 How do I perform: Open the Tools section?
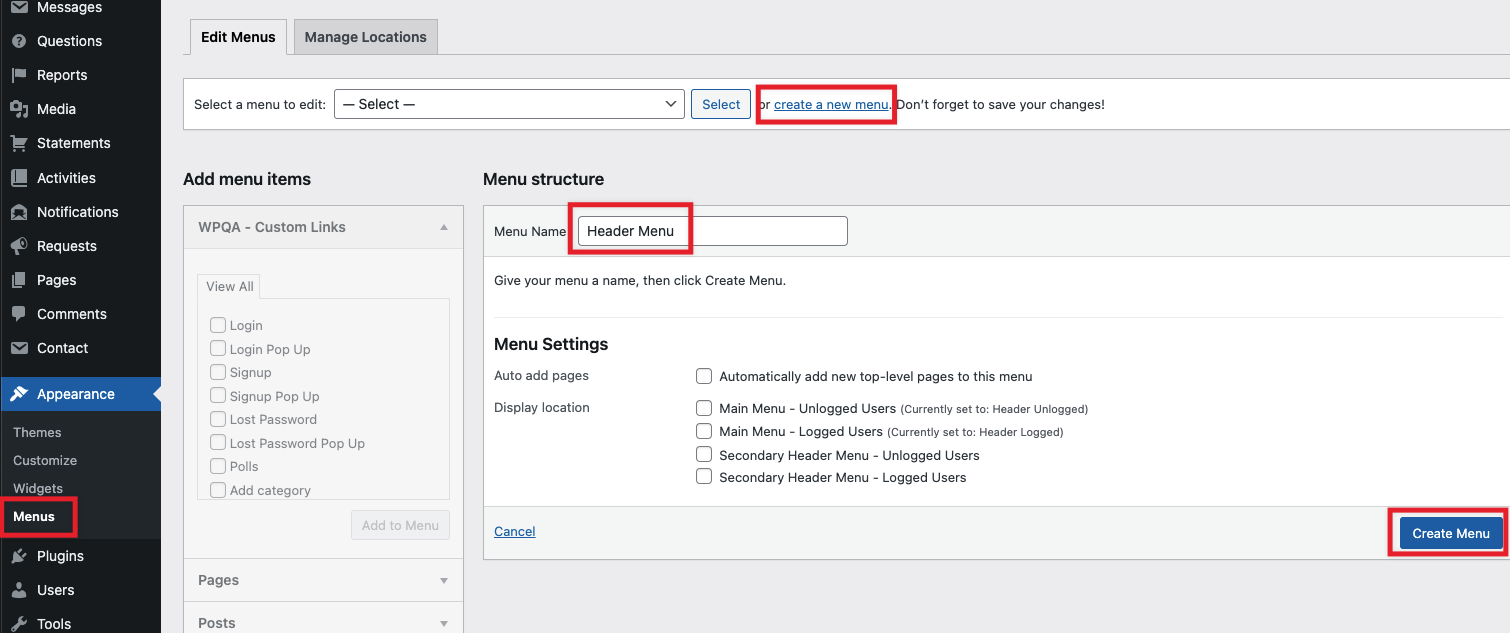(x=54, y=623)
